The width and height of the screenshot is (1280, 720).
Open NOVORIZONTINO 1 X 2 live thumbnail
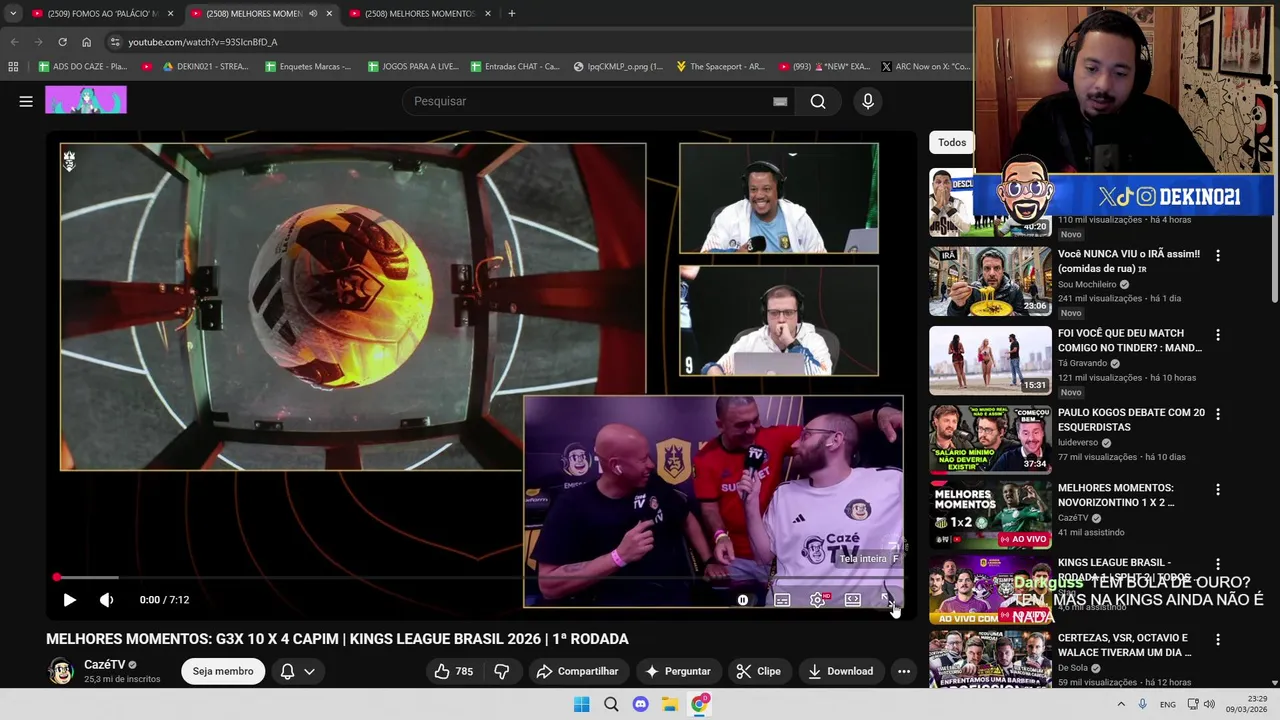tap(990, 515)
